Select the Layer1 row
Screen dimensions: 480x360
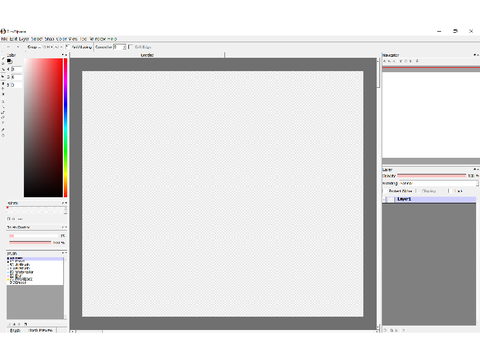click(x=429, y=199)
